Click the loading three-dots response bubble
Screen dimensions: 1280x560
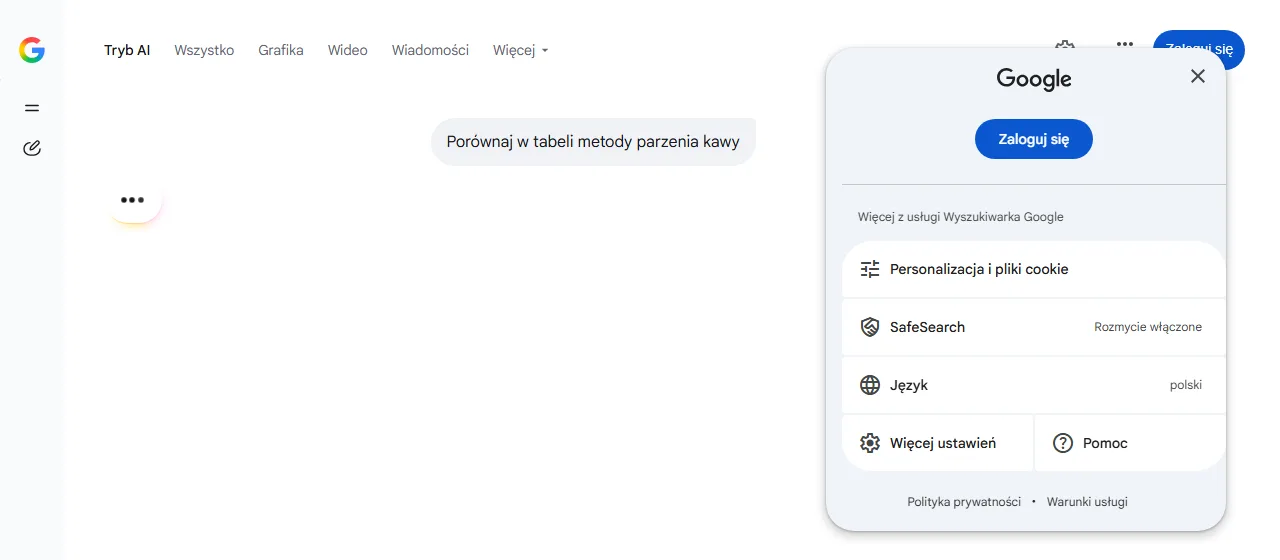point(133,200)
